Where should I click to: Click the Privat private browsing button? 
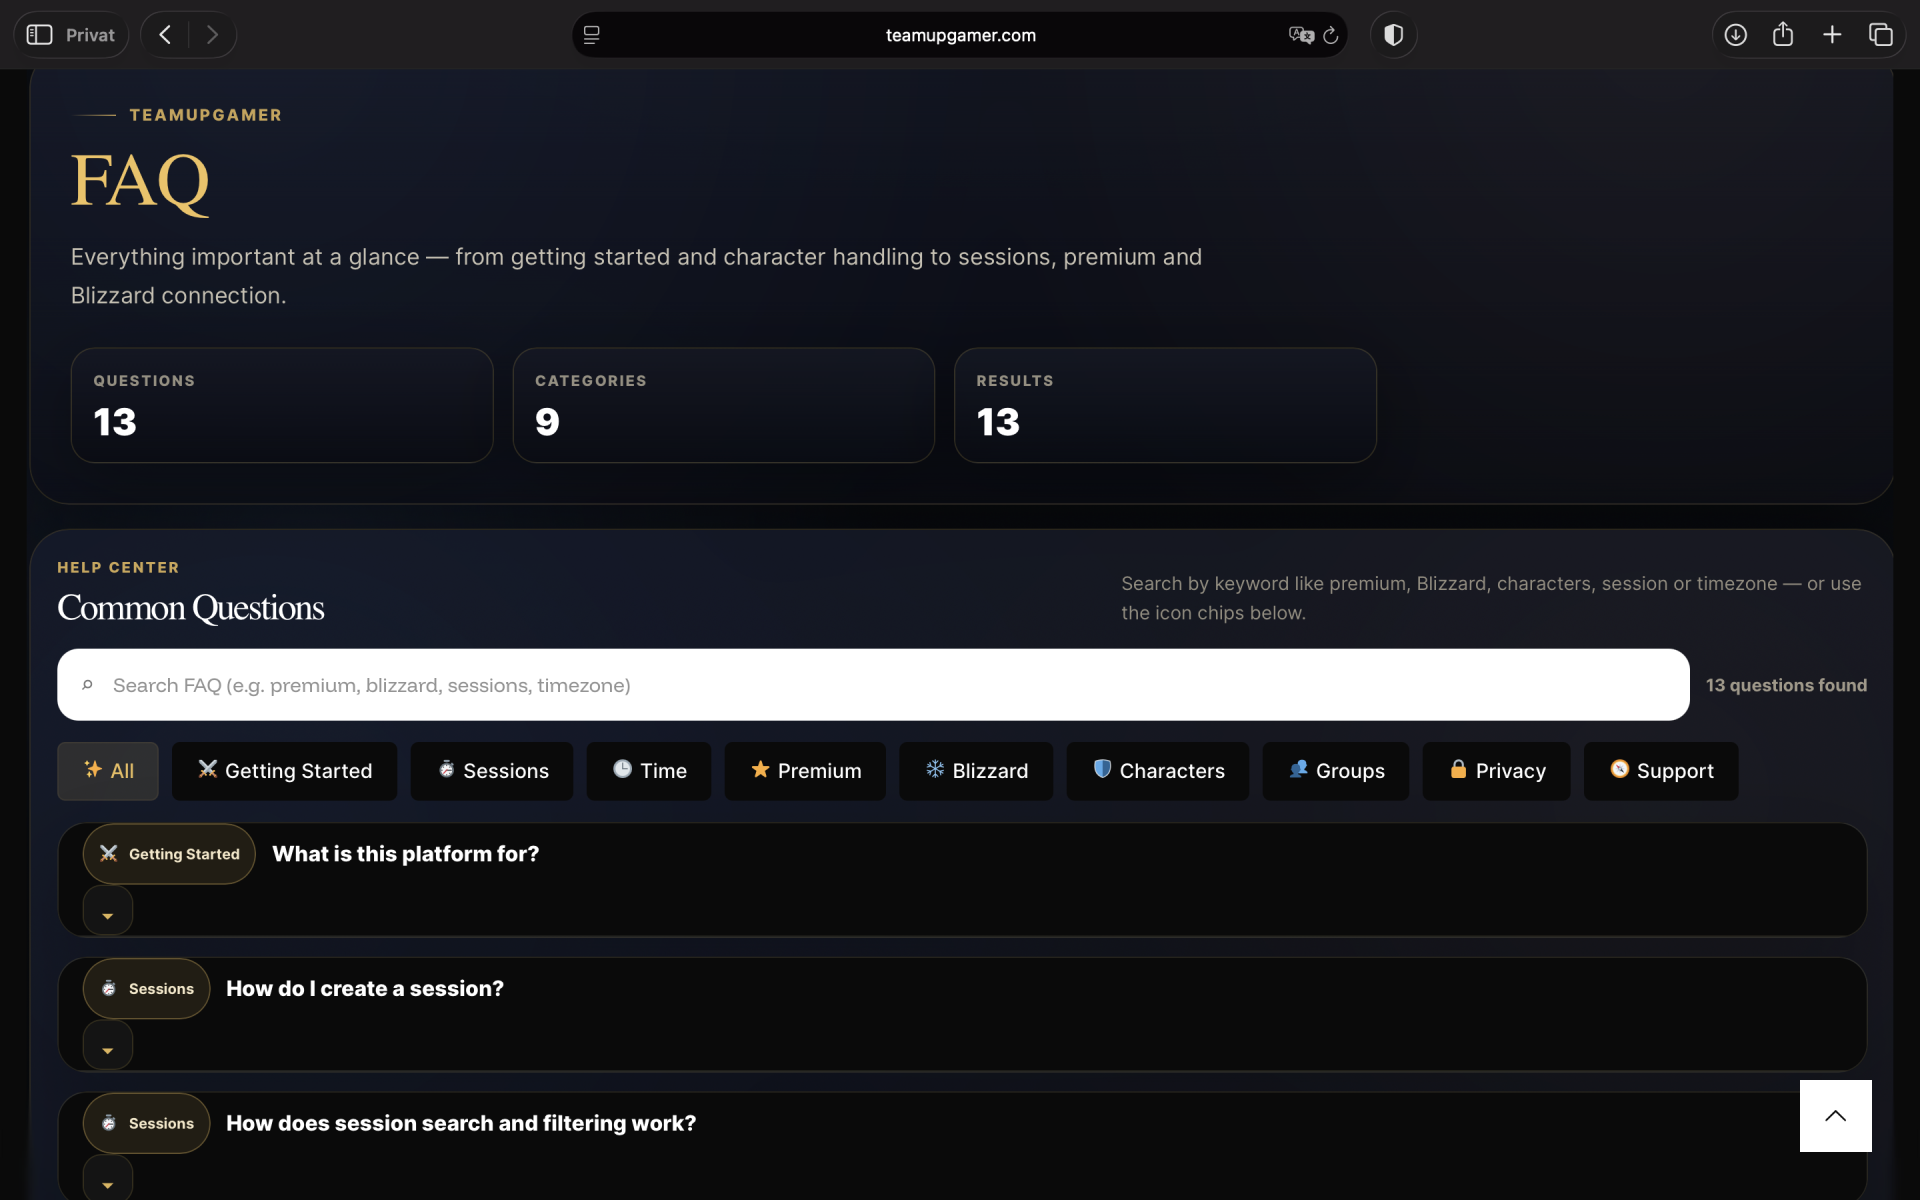coord(71,34)
